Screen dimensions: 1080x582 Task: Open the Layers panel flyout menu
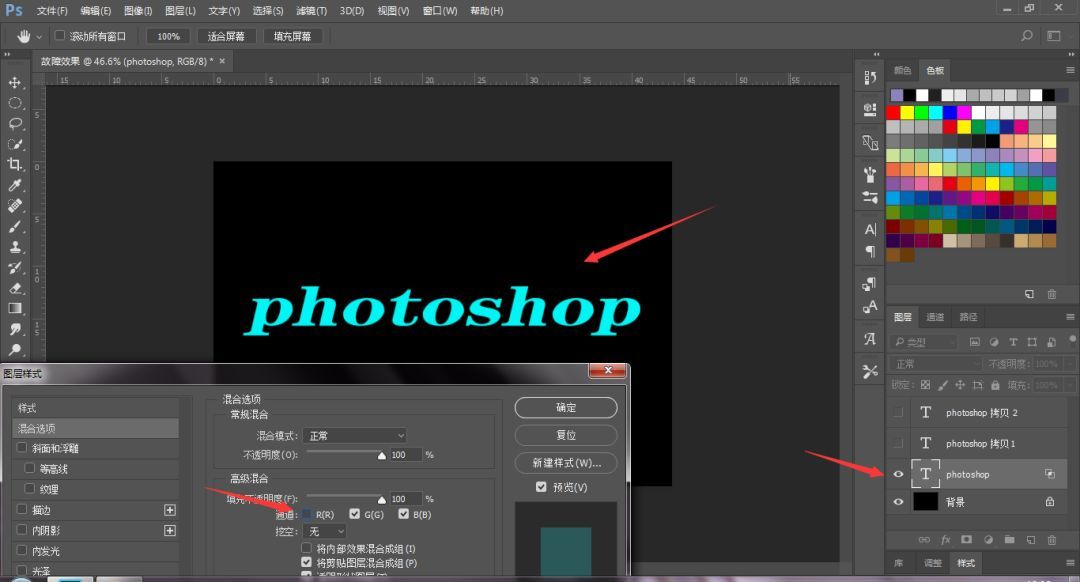[1070, 317]
